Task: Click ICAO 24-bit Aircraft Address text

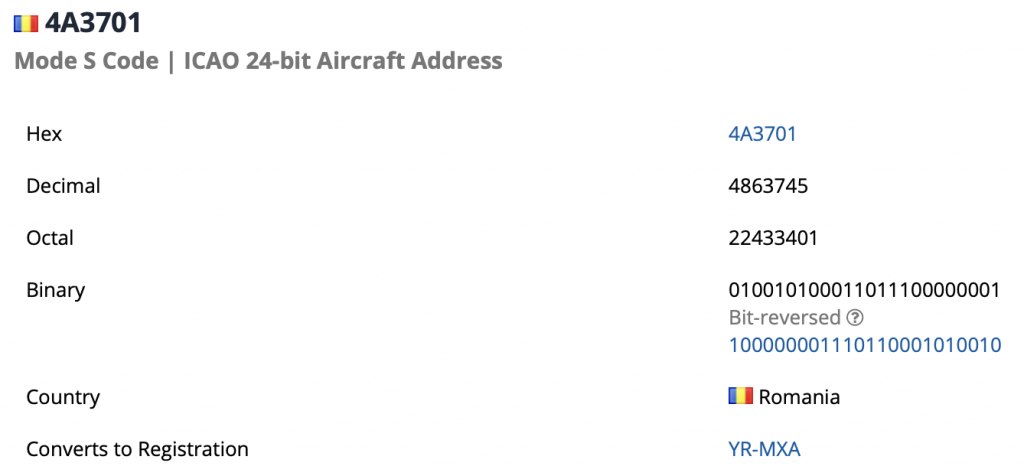Action: coord(343,61)
